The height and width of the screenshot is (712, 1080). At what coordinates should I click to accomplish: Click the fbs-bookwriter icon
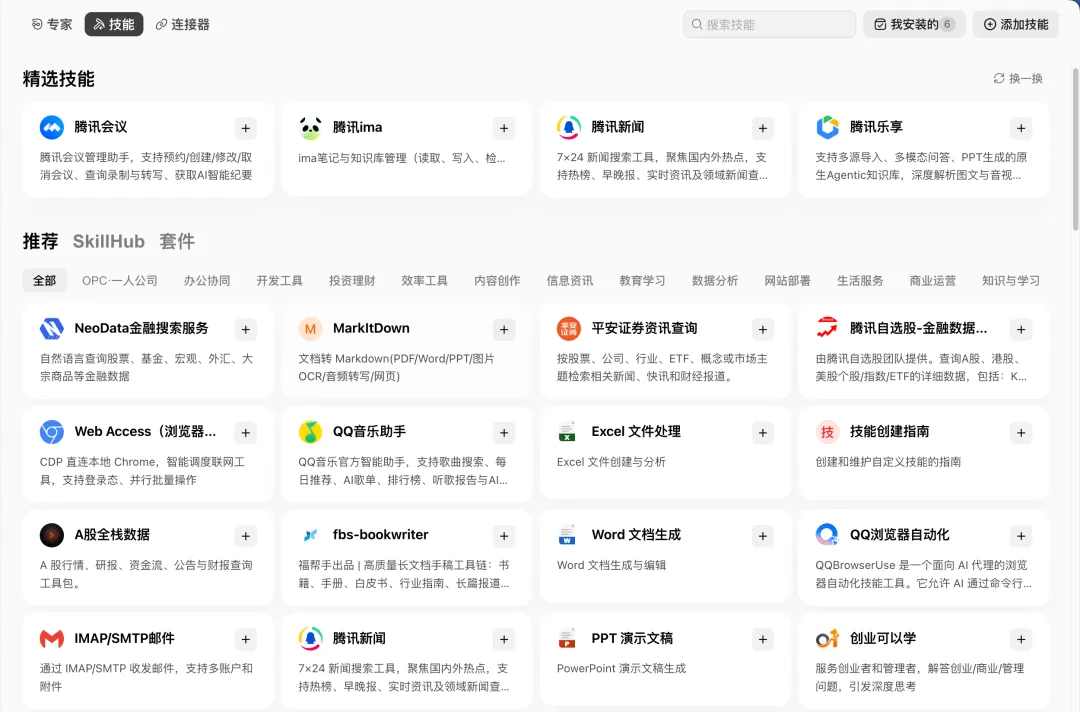pos(310,535)
